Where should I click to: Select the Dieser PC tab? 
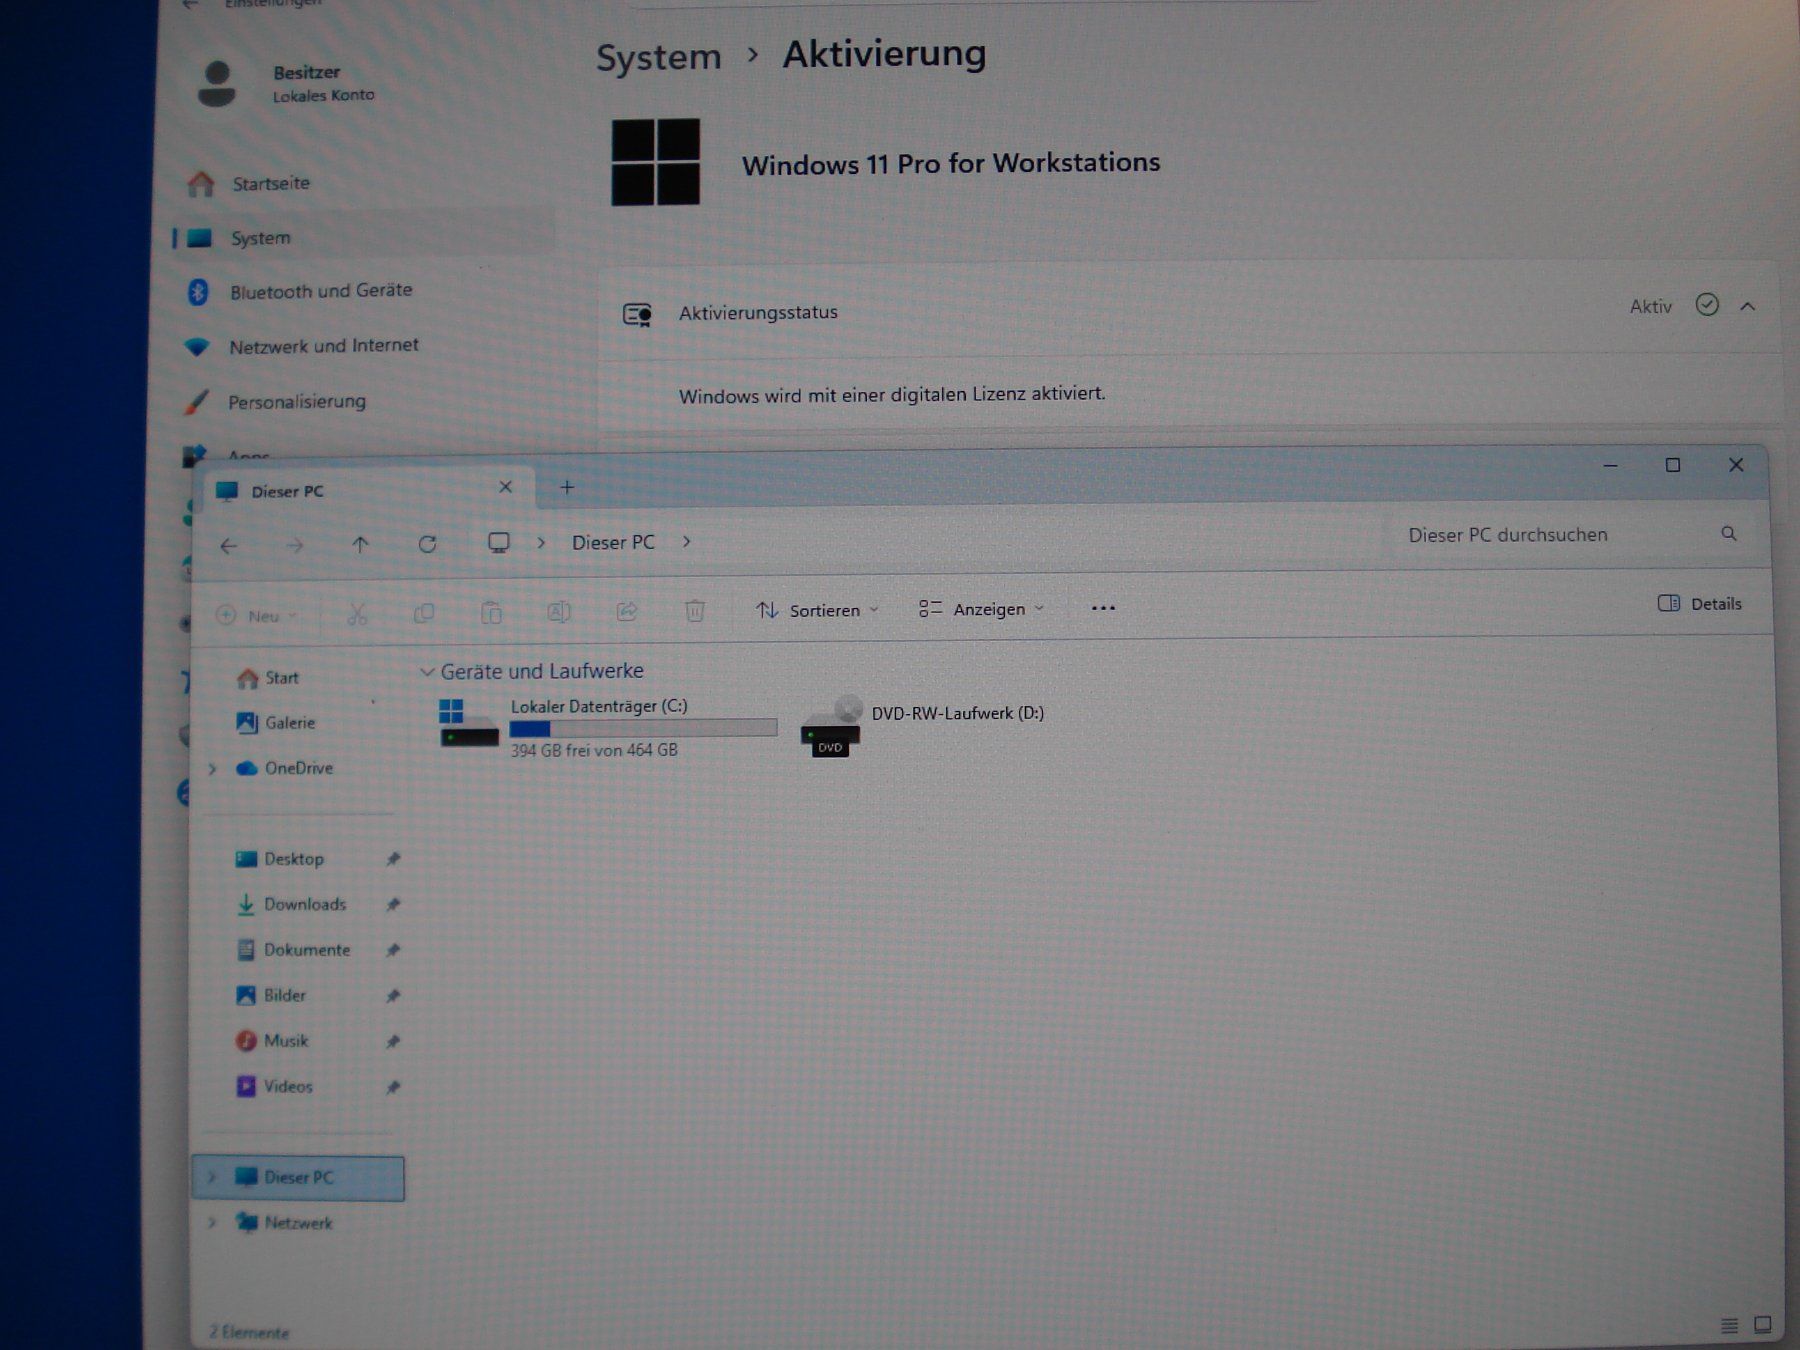(x=370, y=489)
